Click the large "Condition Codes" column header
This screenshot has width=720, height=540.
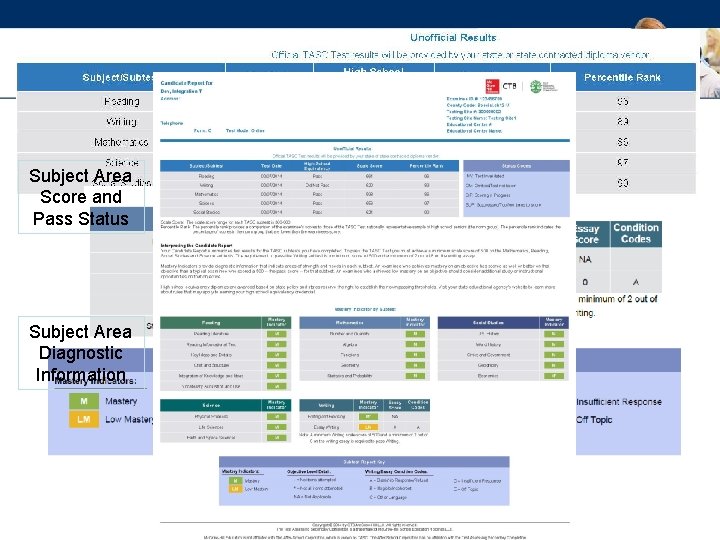pyautogui.click(x=636, y=233)
